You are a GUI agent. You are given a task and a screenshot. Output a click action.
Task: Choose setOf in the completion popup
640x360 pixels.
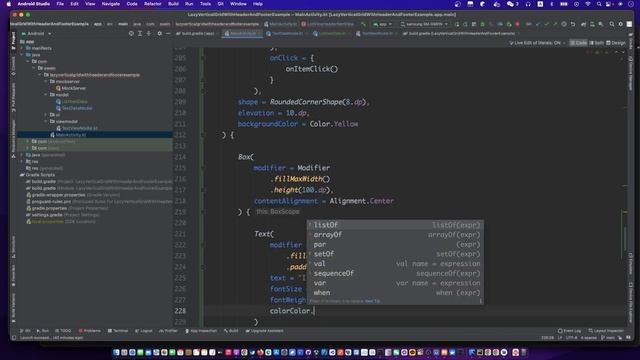(x=395, y=254)
